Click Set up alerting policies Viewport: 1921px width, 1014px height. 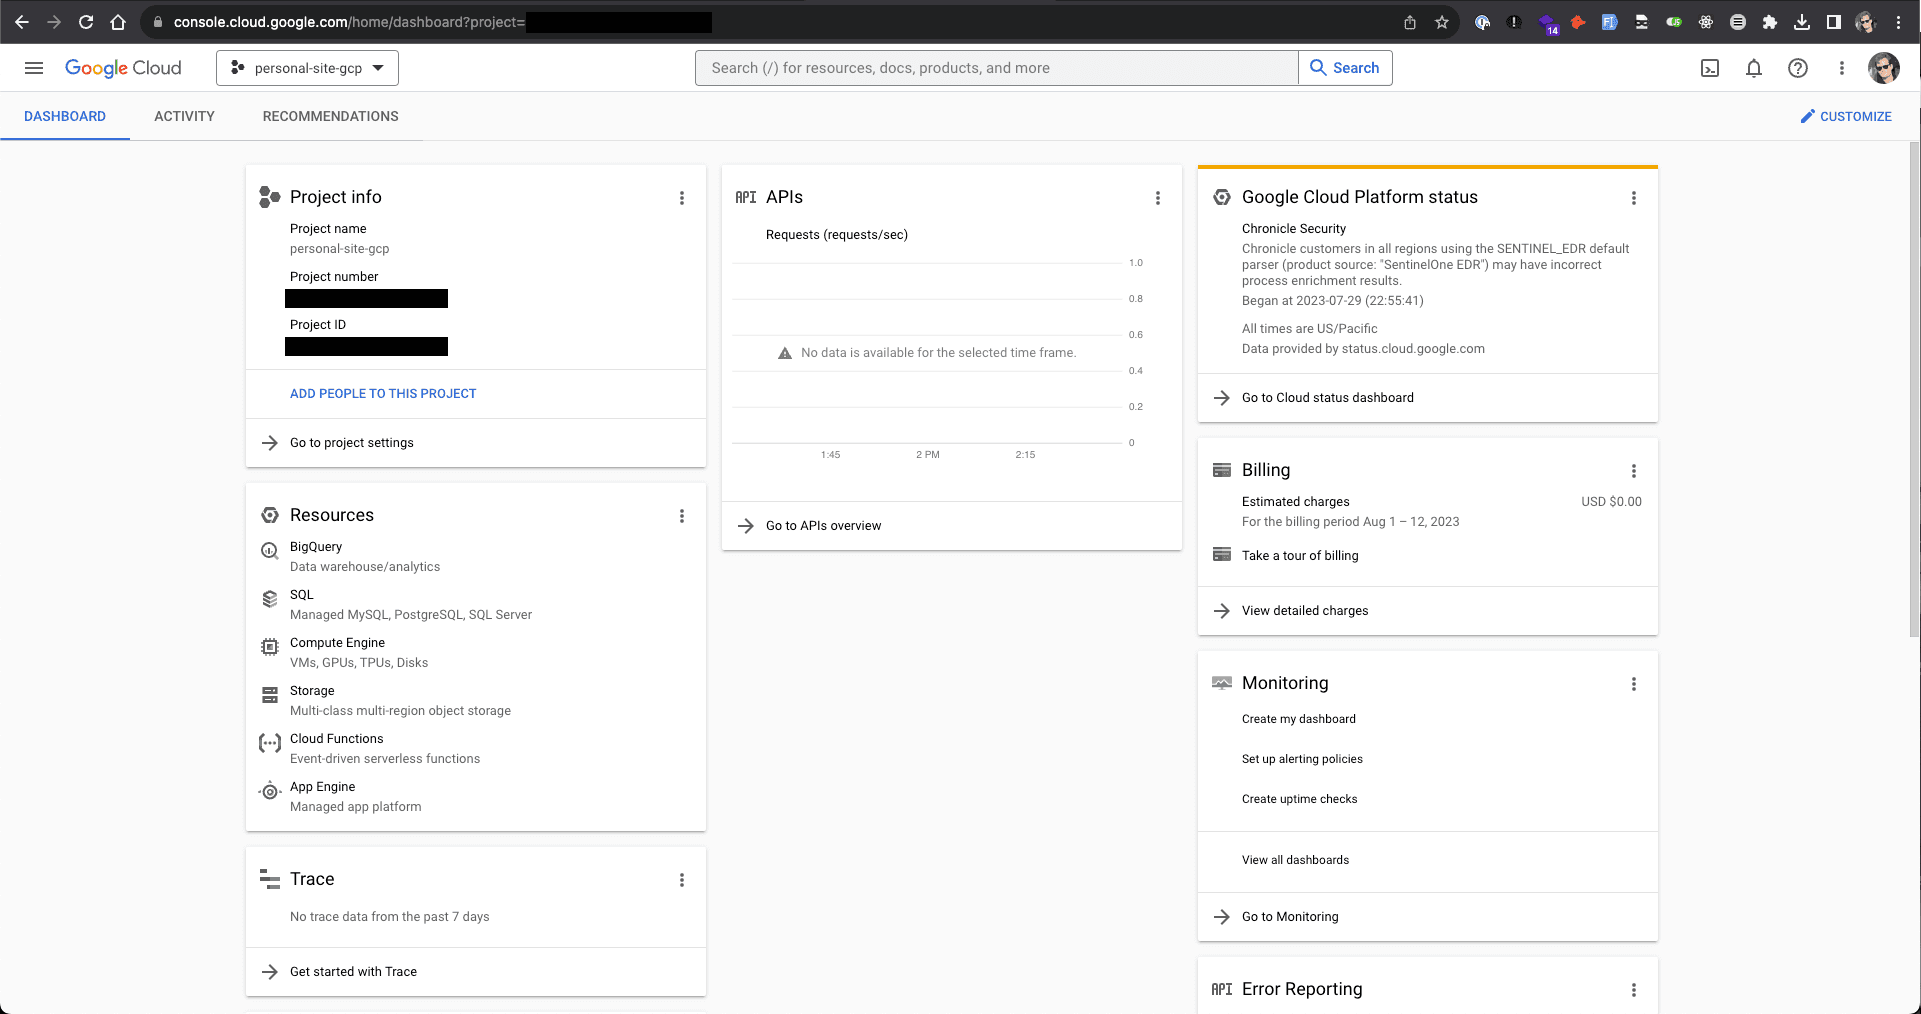(x=1302, y=759)
